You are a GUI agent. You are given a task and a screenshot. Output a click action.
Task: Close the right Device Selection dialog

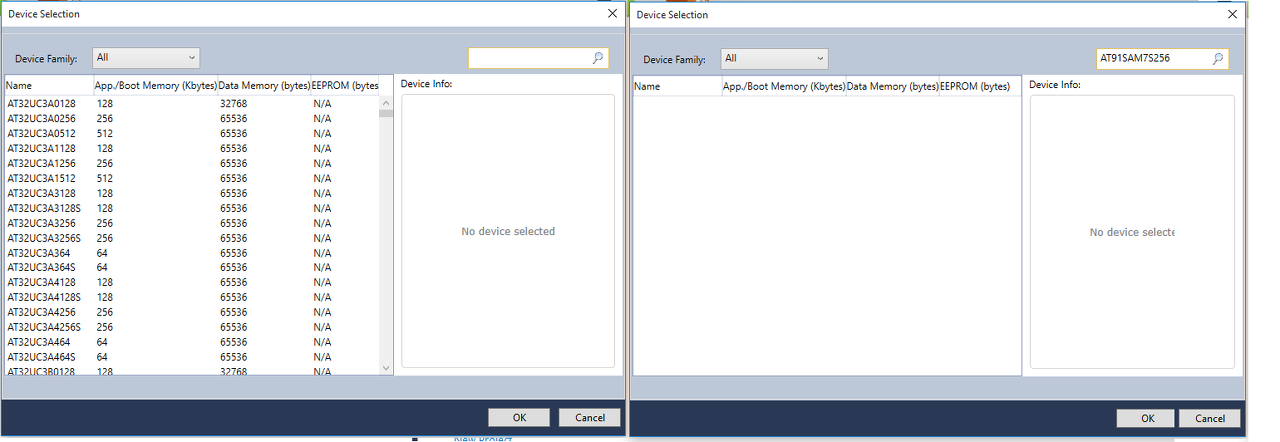coord(1233,15)
